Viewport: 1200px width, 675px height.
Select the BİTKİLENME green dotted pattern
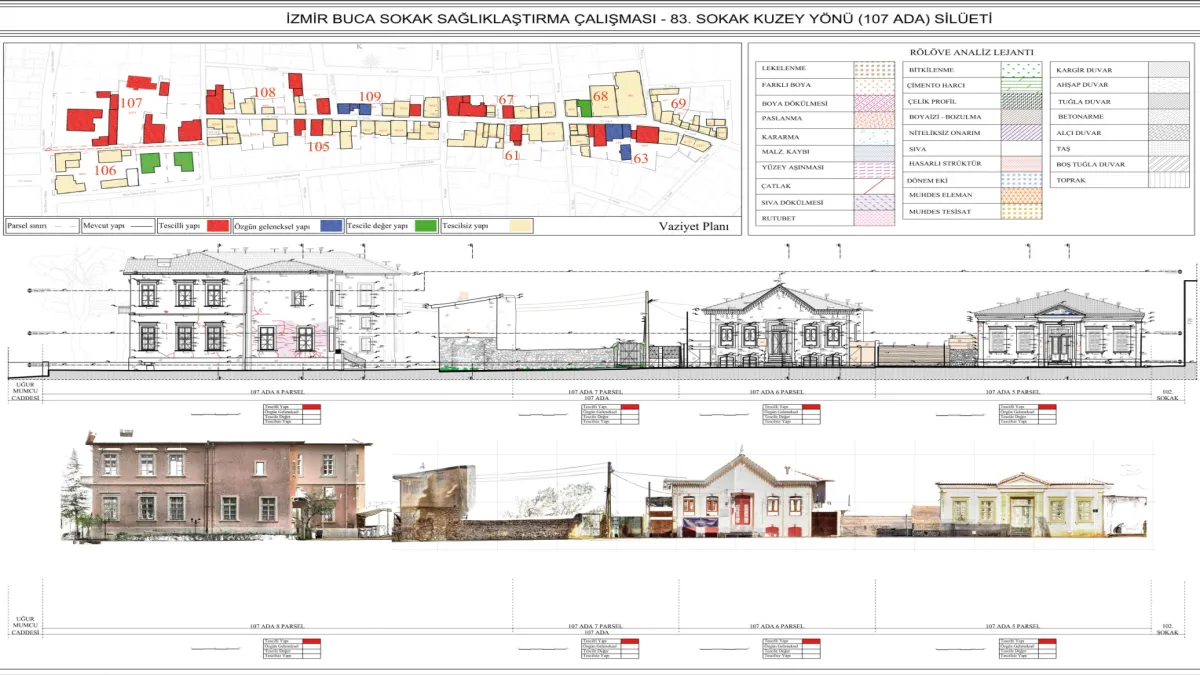pos(1020,70)
